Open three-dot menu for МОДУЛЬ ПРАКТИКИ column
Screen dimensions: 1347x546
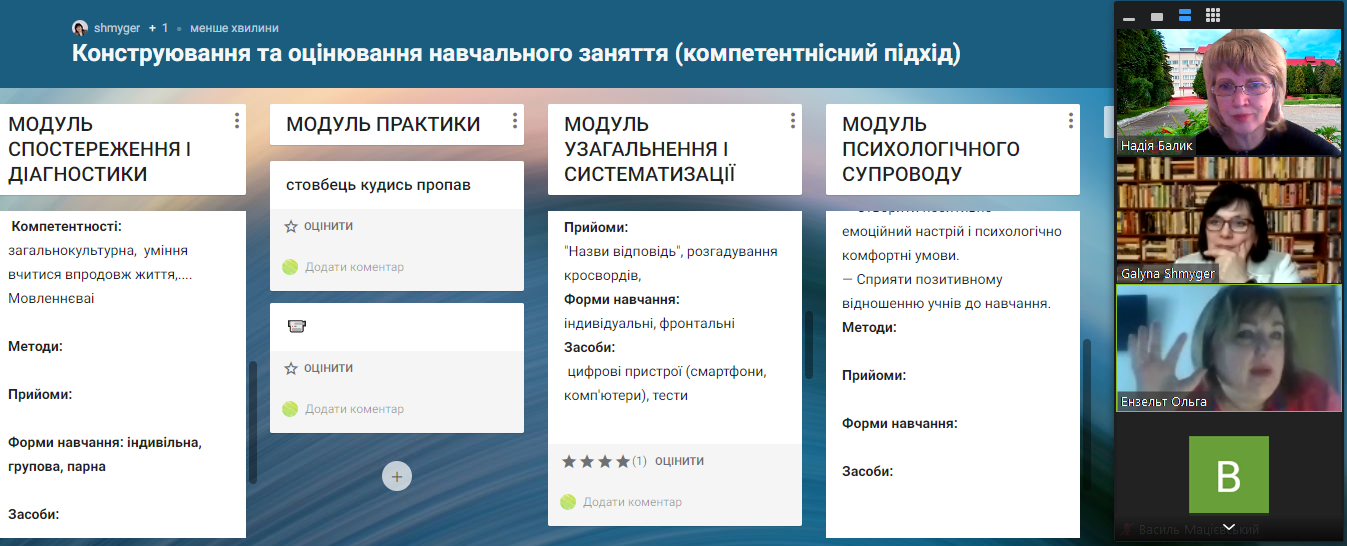point(515,121)
